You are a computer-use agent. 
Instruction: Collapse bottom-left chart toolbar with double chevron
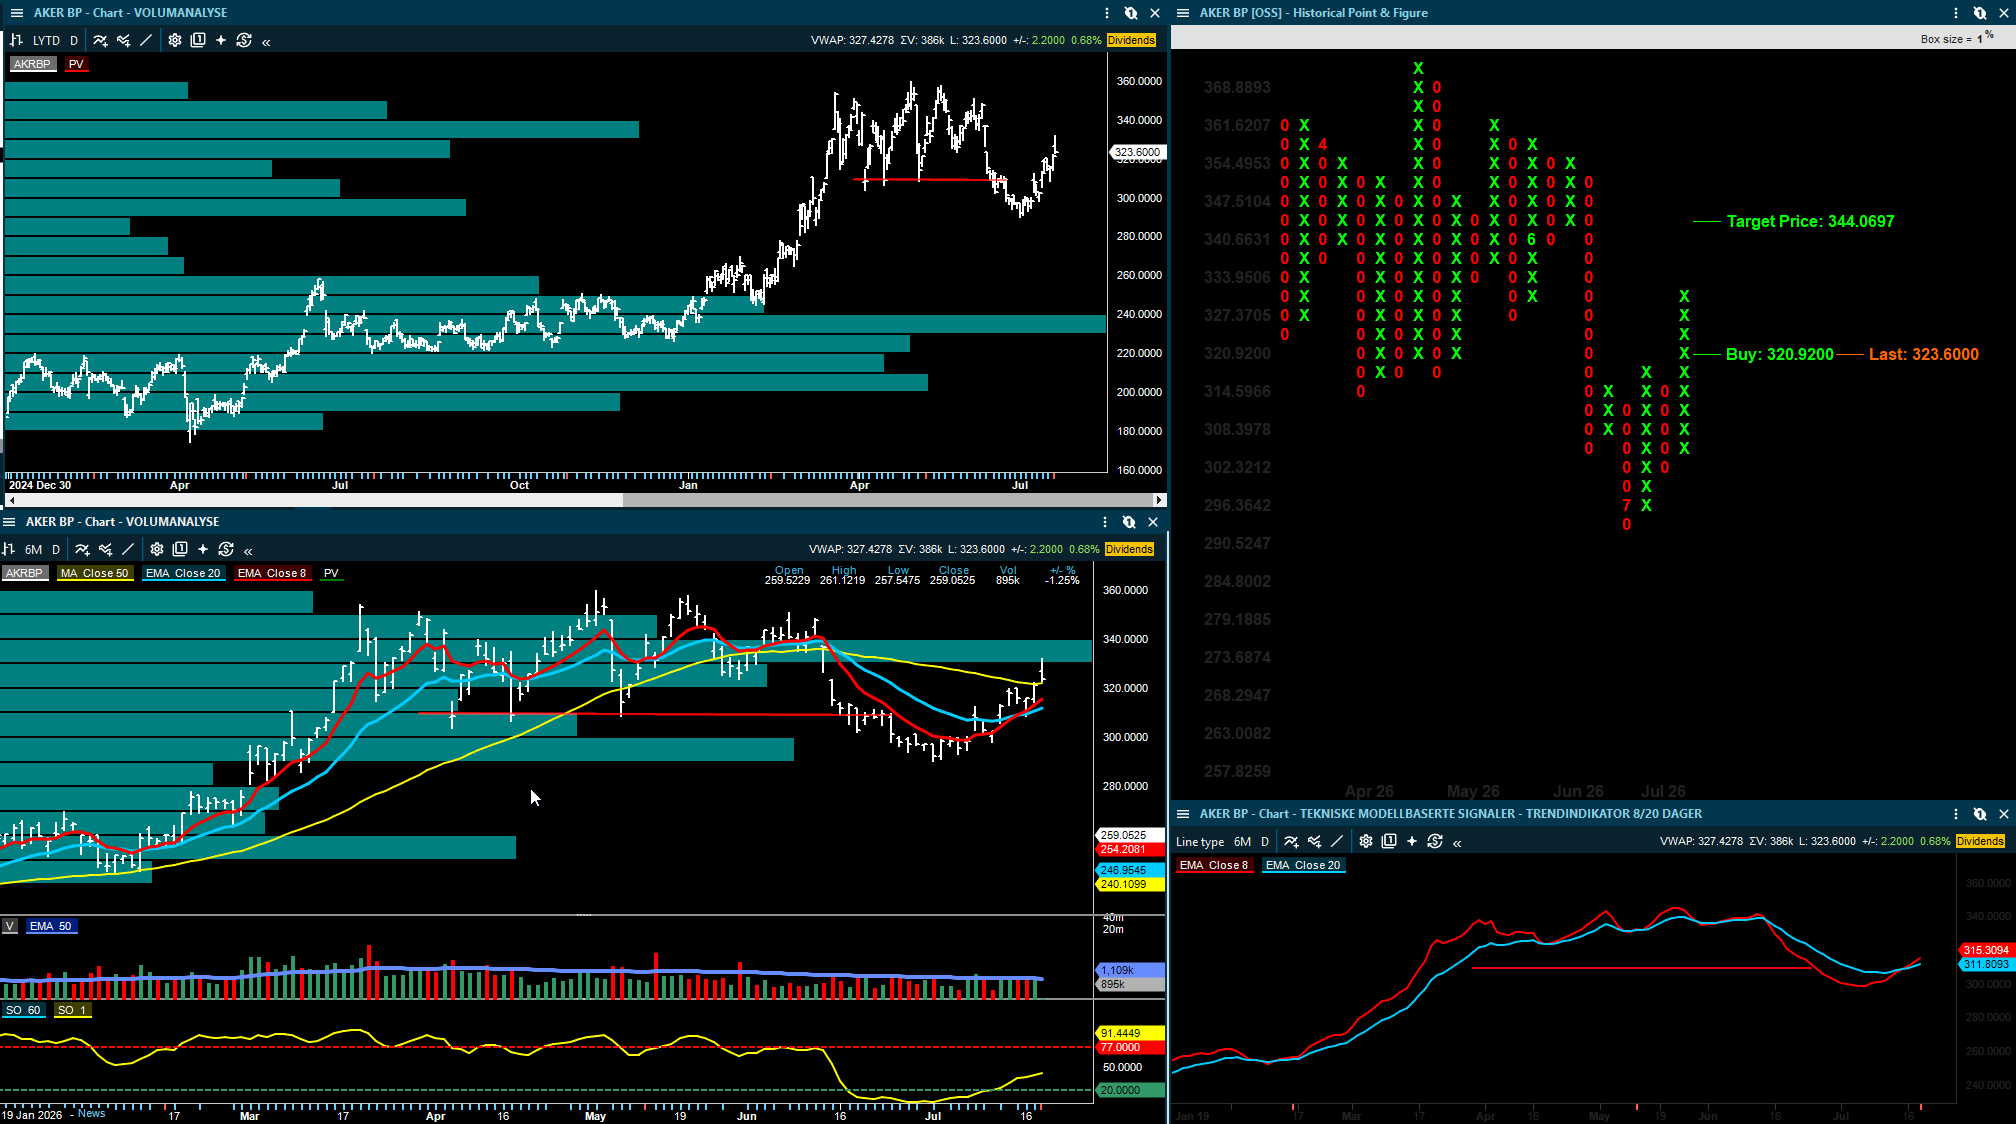(x=248, y=550)
